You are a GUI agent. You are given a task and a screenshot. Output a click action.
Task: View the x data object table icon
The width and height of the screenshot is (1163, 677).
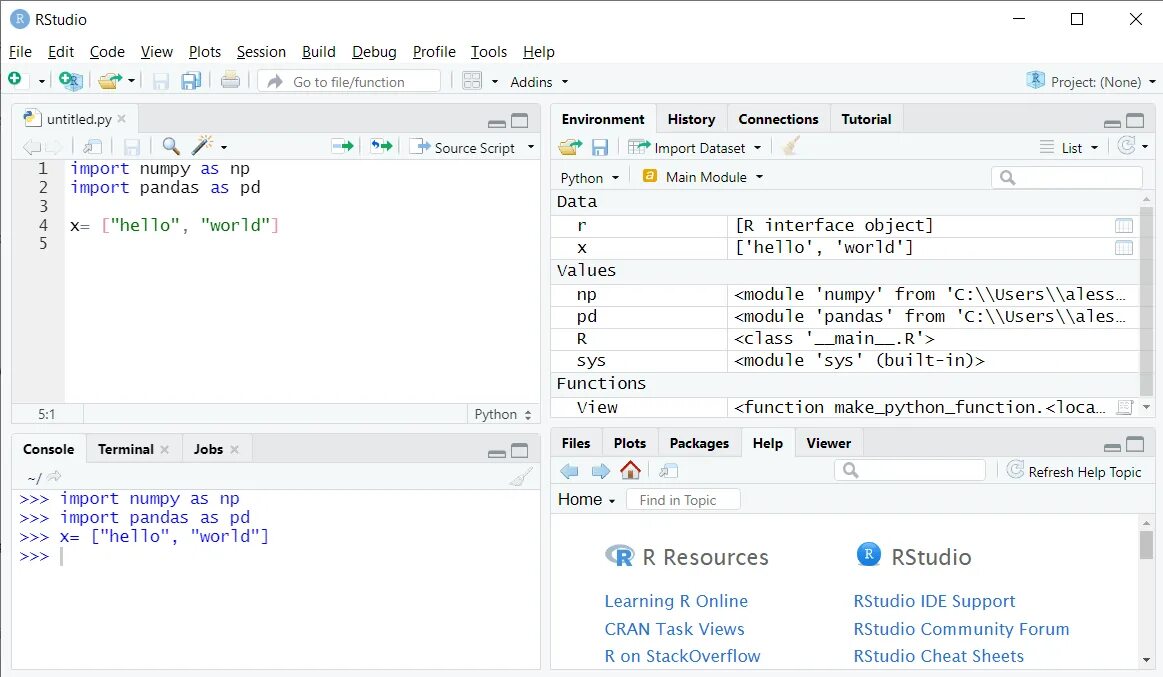[1124, 248]
